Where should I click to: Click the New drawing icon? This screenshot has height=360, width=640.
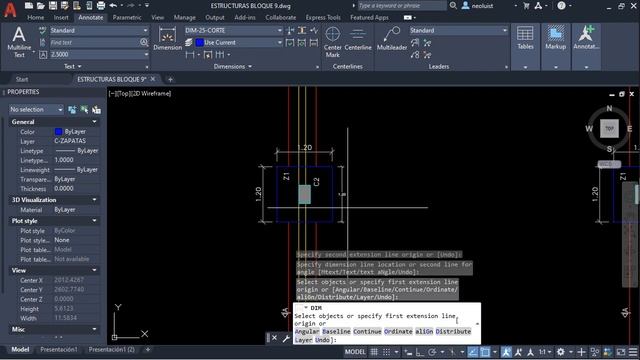click(x=29, y=6)
